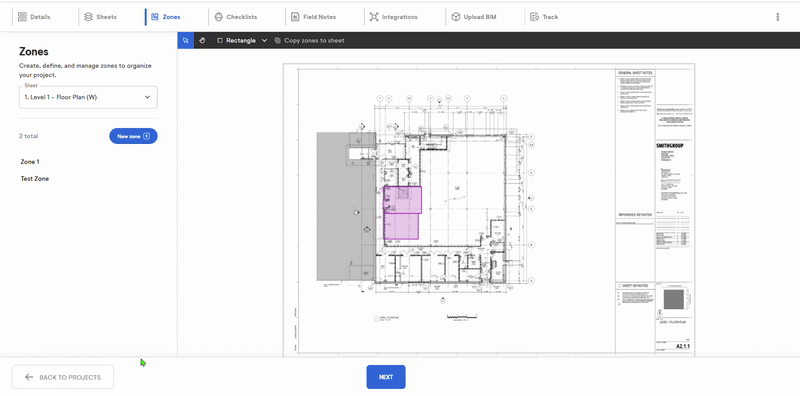Click the Integrations tab icon
Screen dimensions: 800x396
click(374, 17)
